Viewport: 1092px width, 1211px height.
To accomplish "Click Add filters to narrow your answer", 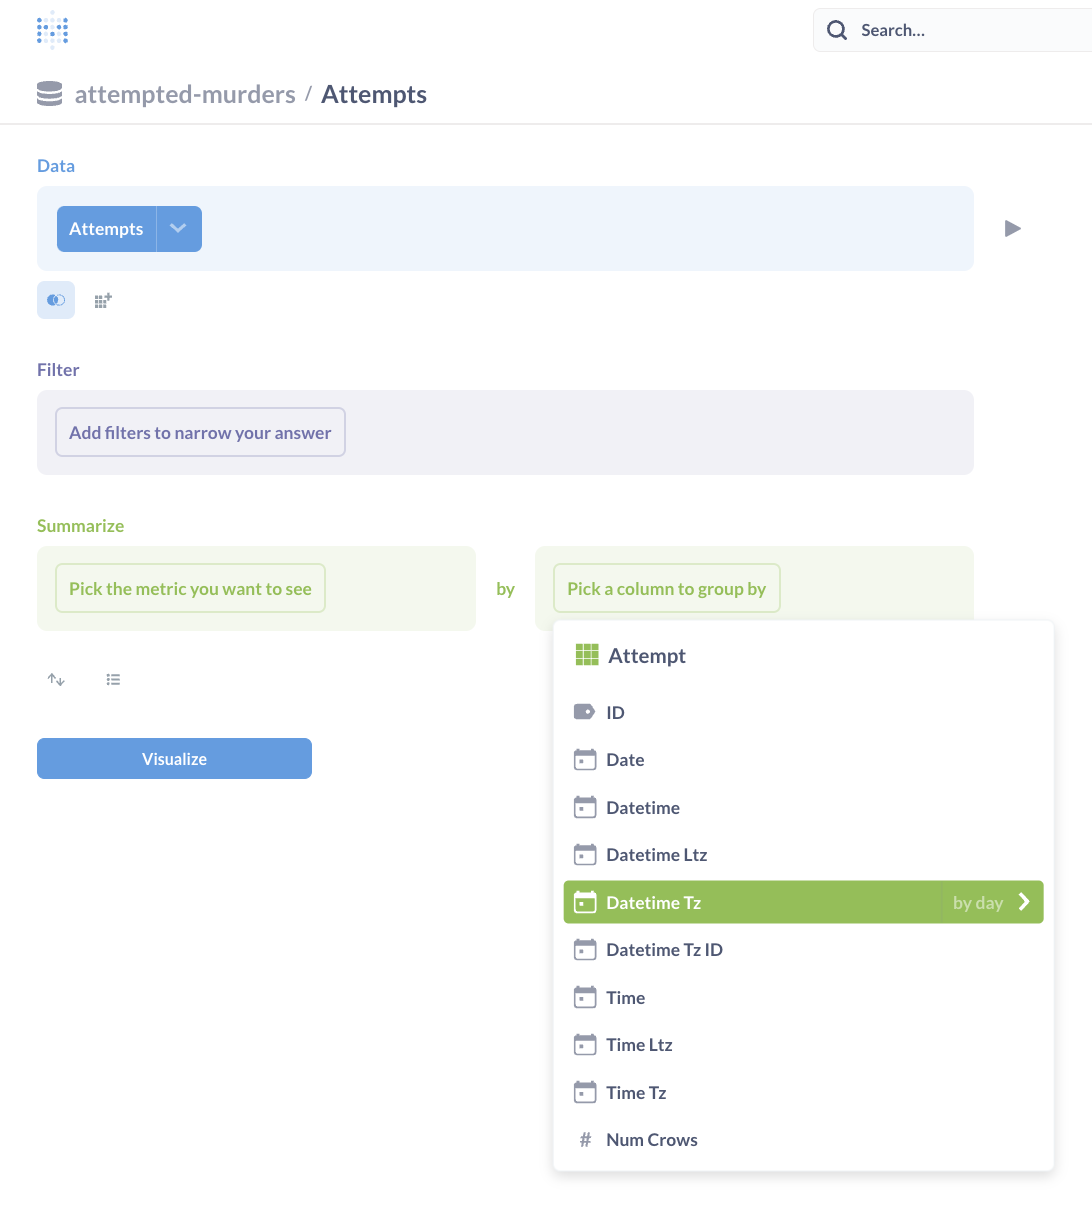I will point(200,432).
